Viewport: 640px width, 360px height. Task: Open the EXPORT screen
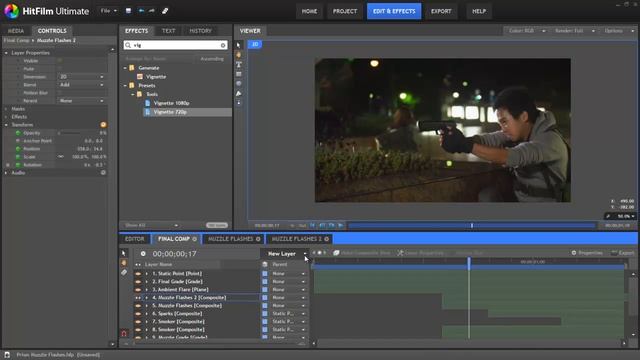pos(441,11)
